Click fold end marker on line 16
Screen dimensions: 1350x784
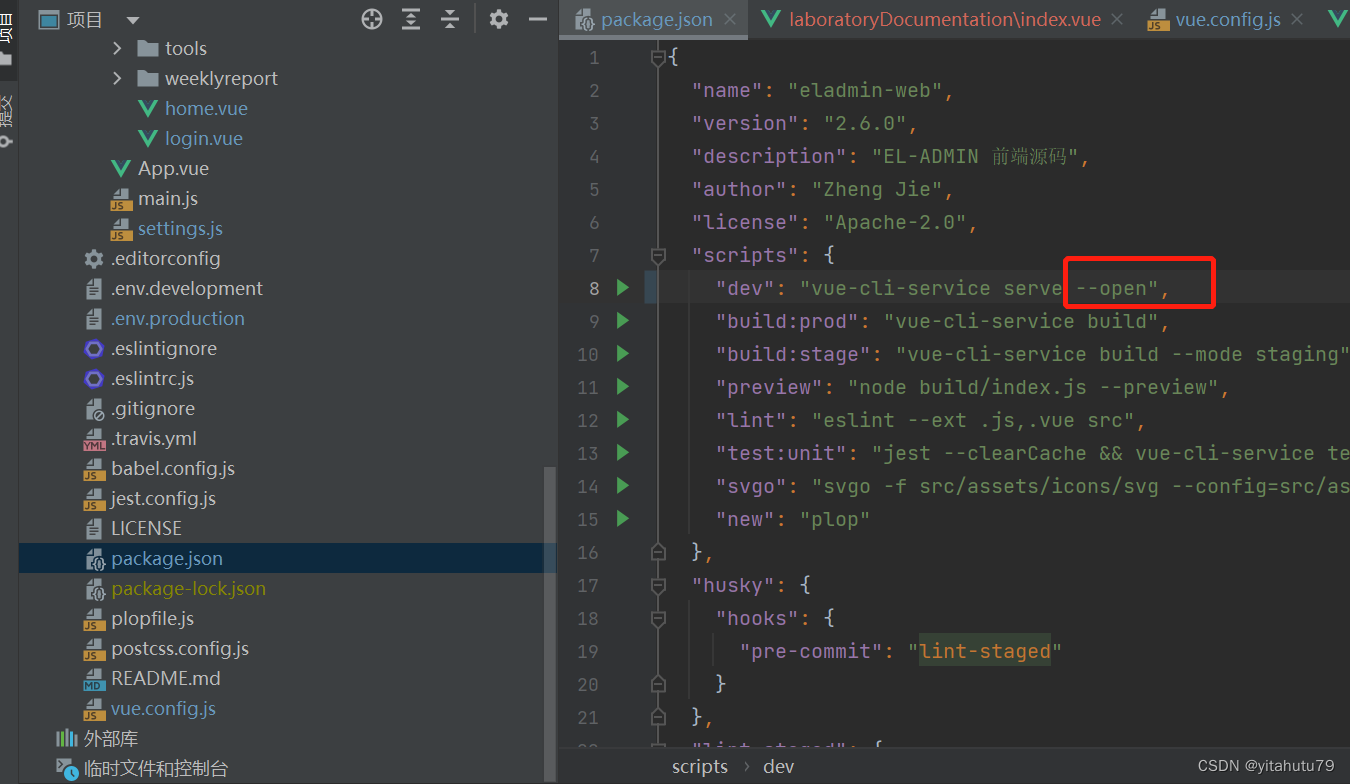coord(658,551)
